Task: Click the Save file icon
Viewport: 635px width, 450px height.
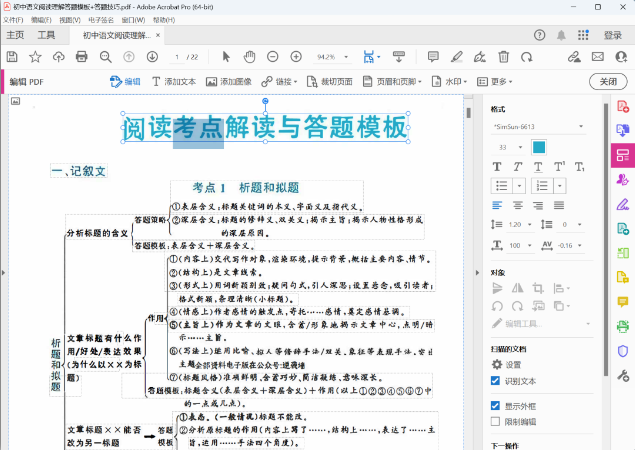Action: click(x=12, y=57)
